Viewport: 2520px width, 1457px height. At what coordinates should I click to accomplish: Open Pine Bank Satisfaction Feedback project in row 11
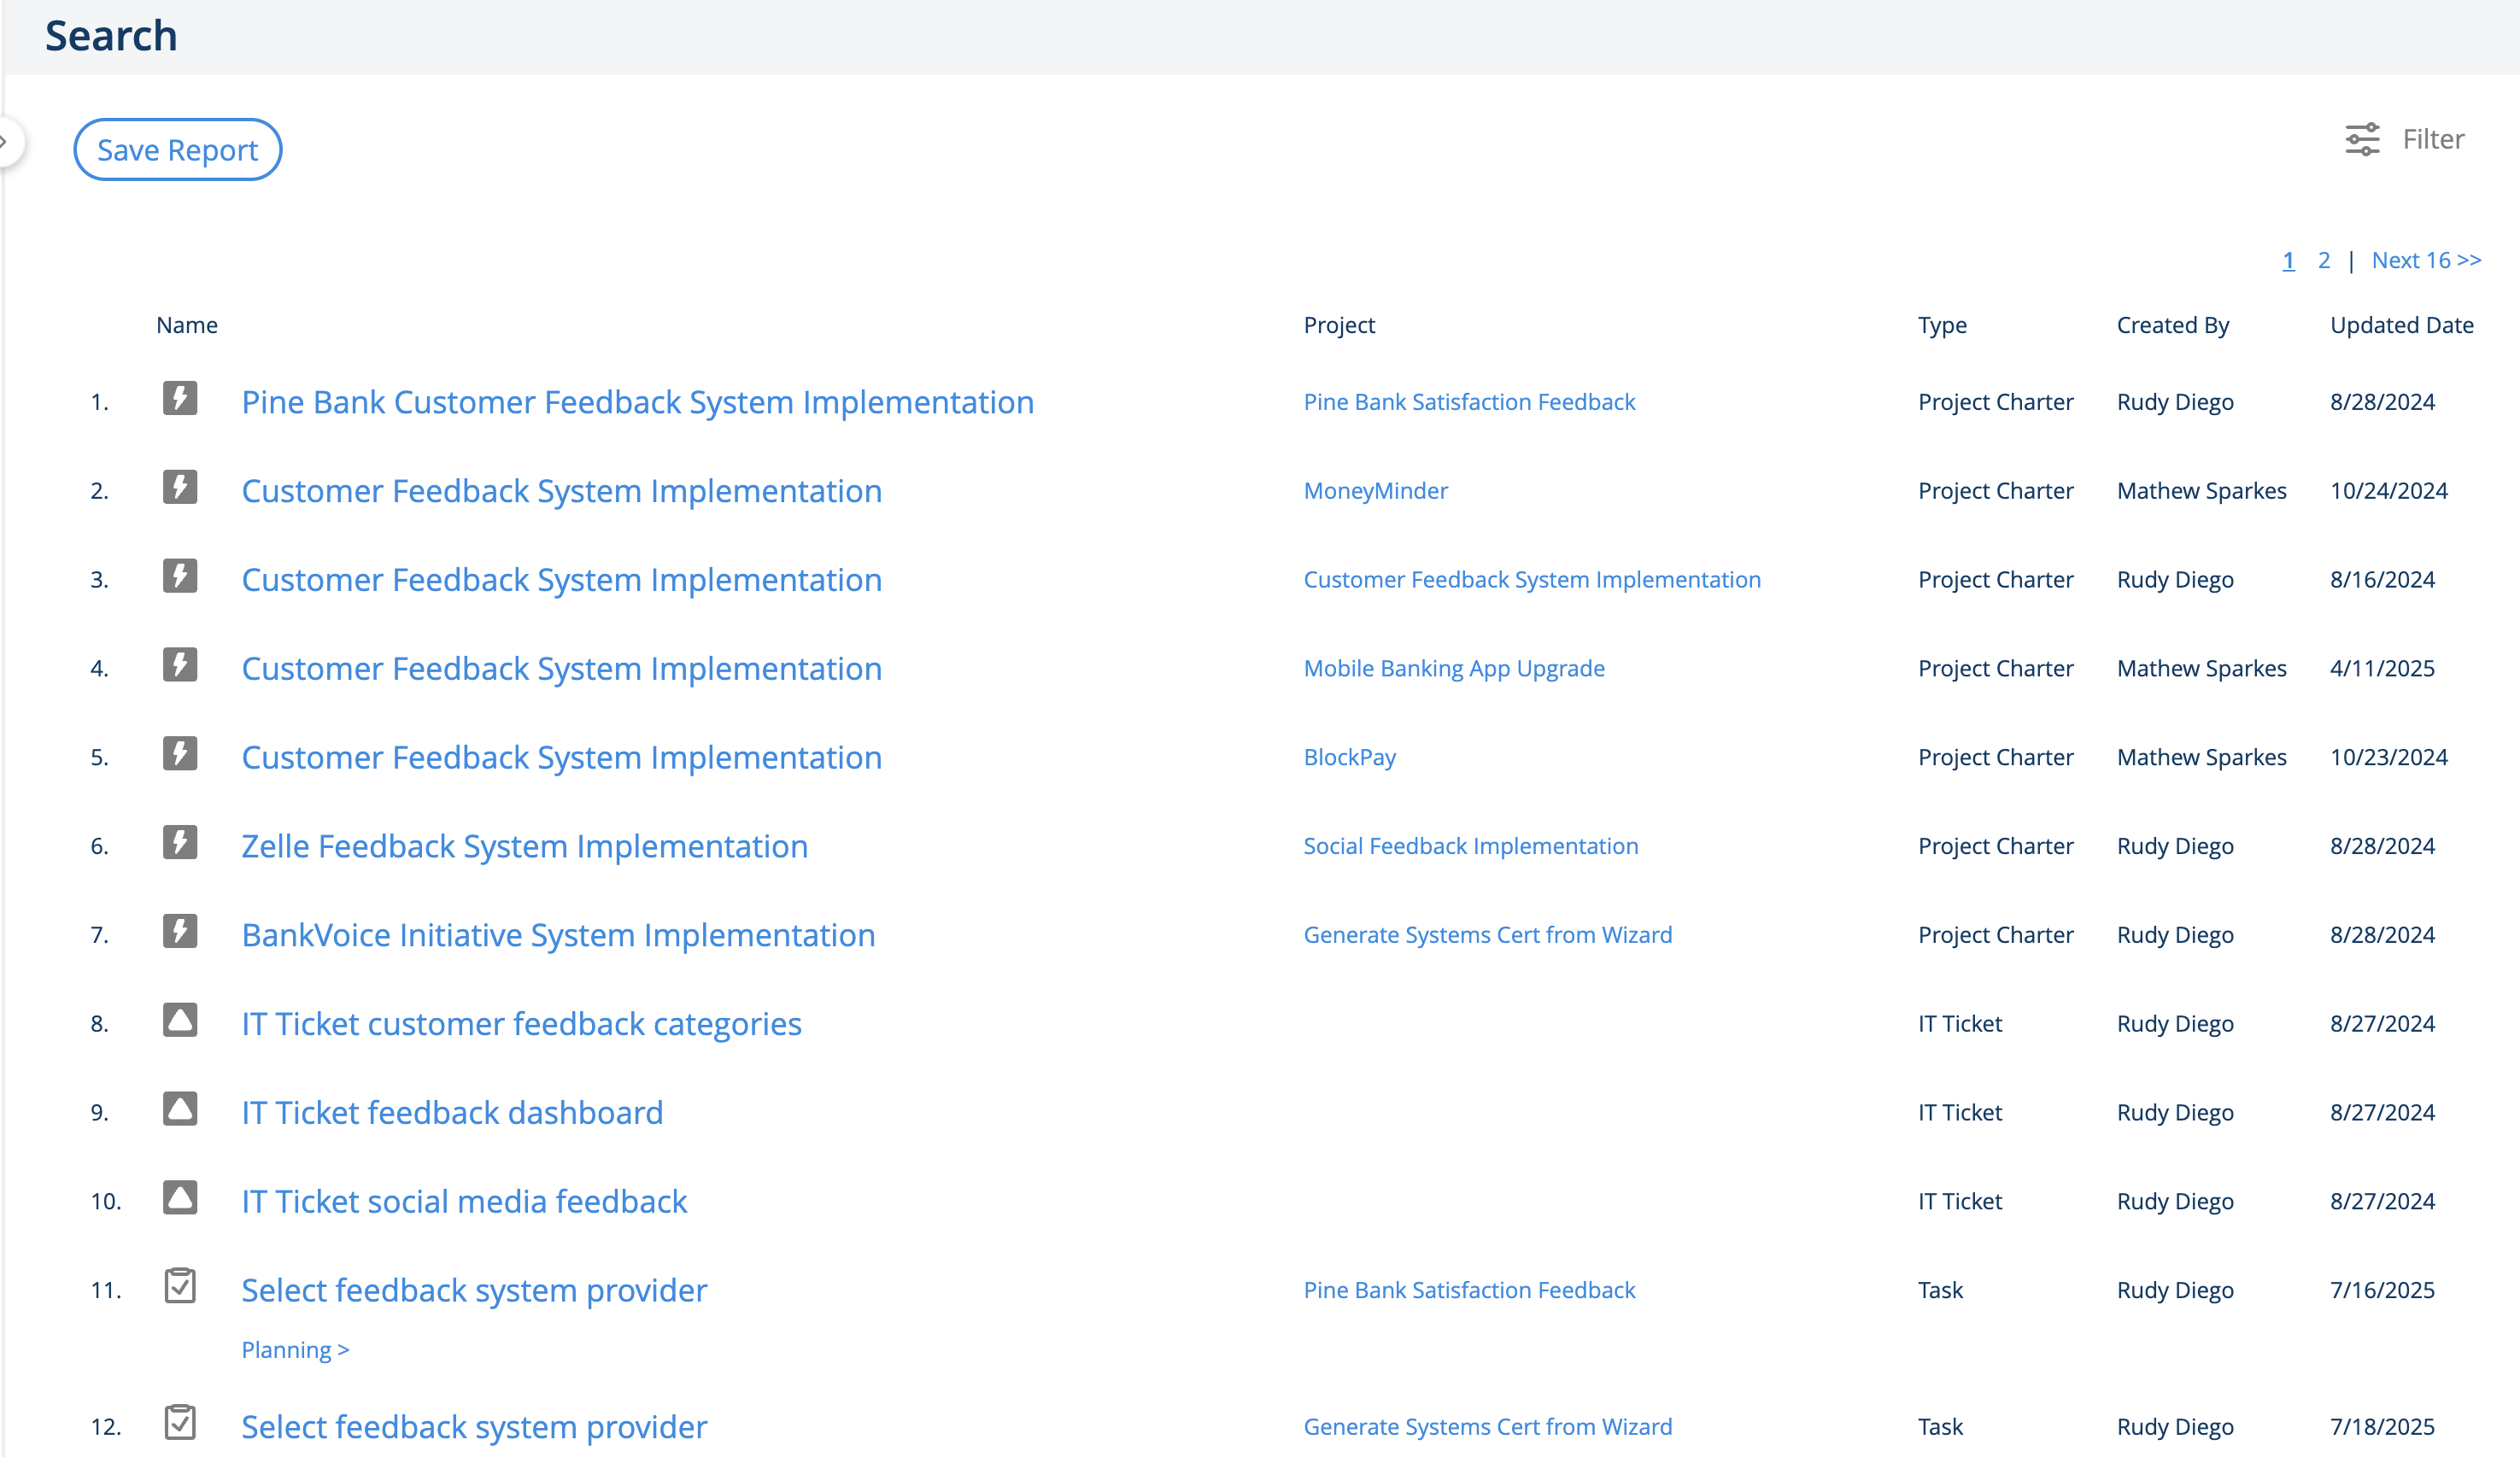[x=1469, y=1291]
